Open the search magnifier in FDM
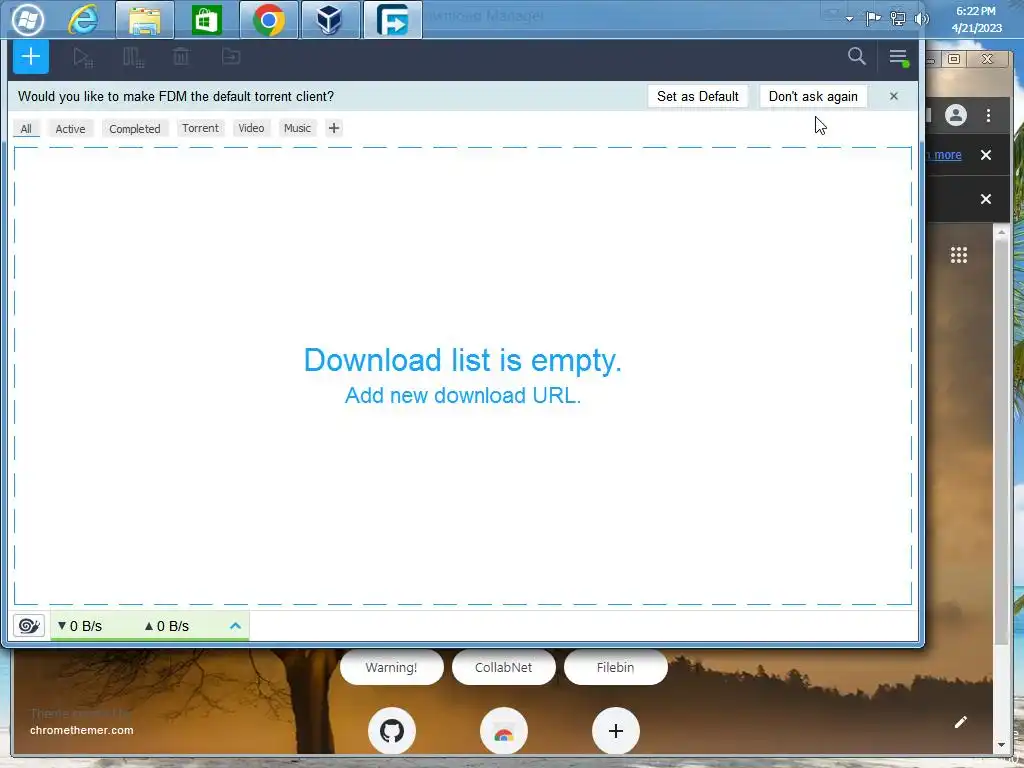 click(x=857, y=56)
